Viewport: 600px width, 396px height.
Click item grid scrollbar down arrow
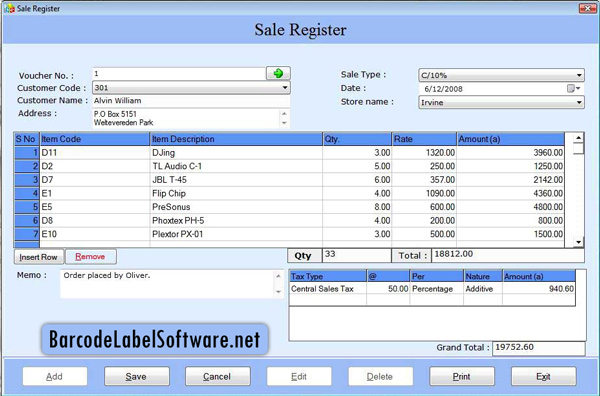[x=579, y=242]
